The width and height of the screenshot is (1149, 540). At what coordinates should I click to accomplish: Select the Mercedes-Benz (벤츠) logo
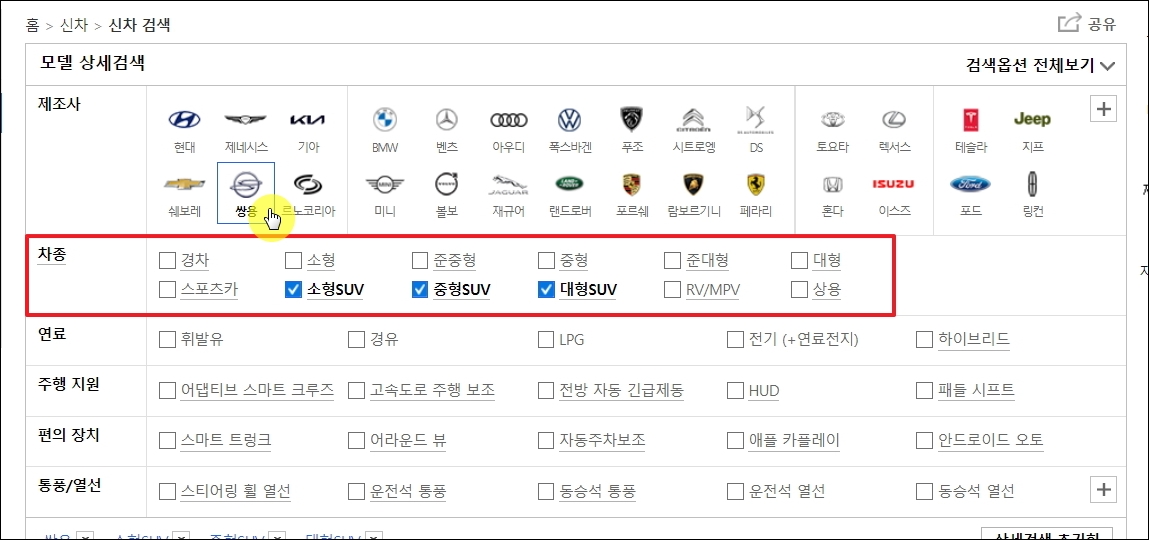[x=446, y=120]
